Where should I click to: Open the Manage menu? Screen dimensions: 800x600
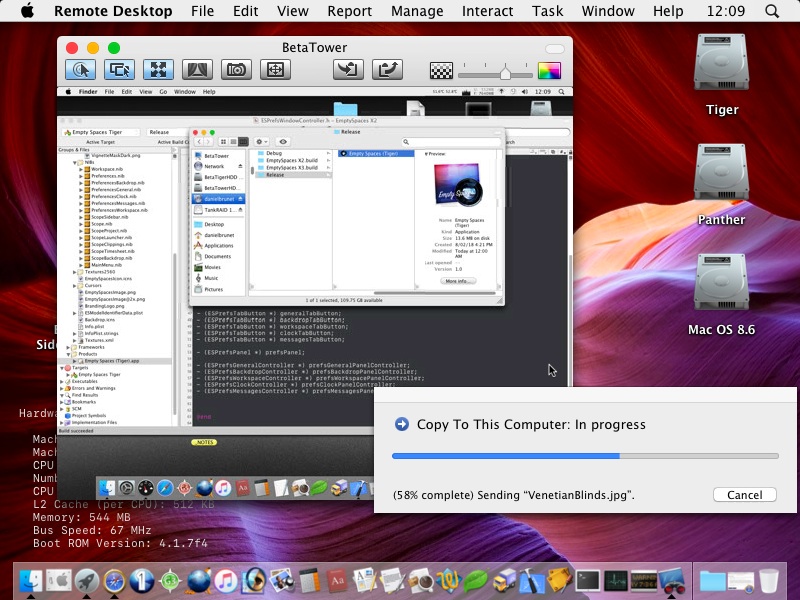pyautogui.click(x=417, y=11)
